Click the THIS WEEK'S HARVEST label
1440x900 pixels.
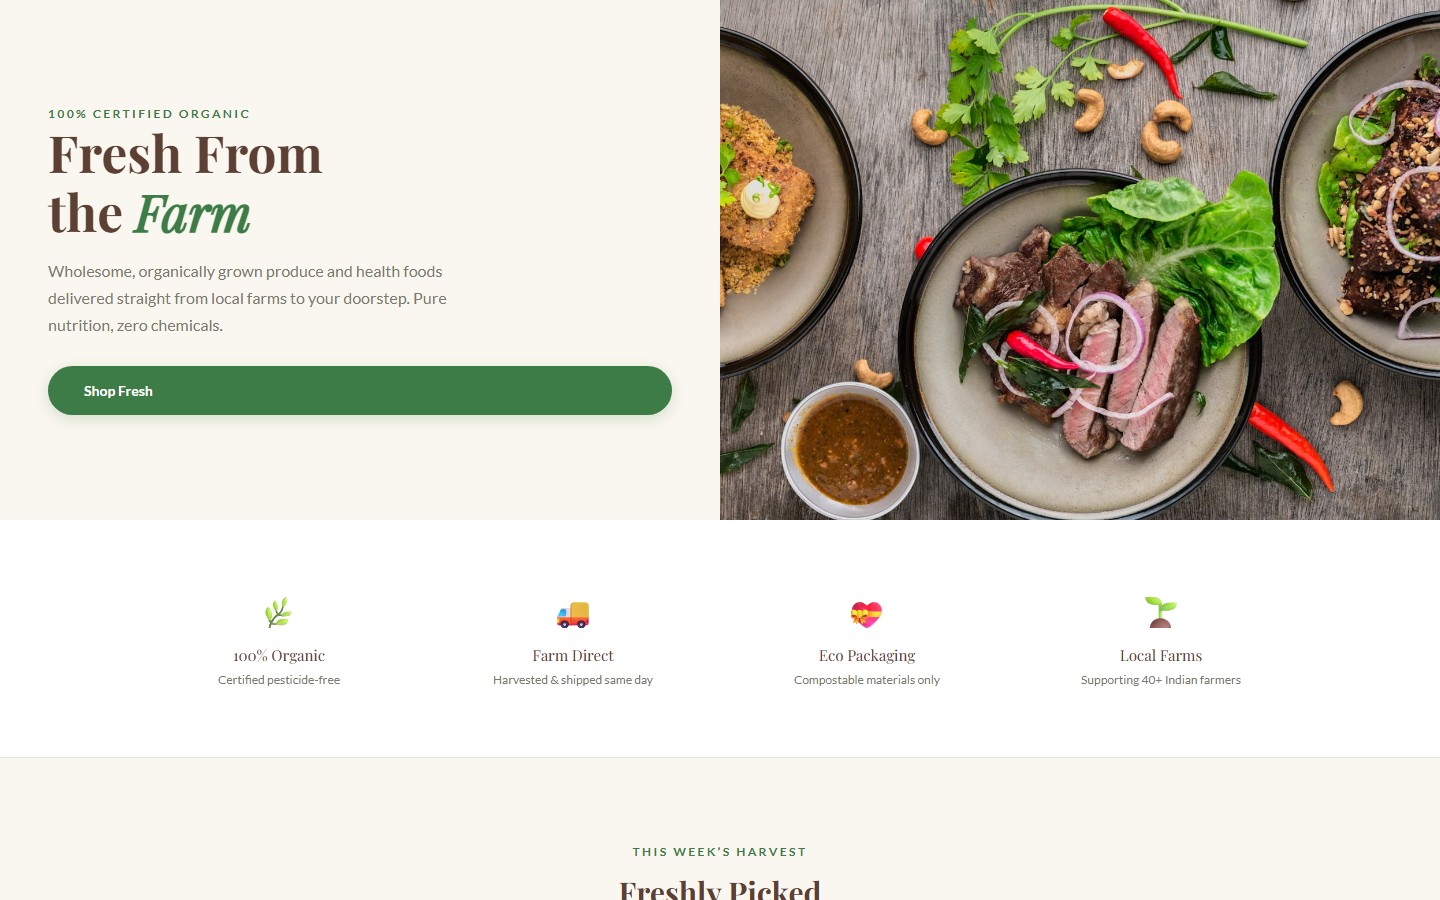(x=720, y=852)
